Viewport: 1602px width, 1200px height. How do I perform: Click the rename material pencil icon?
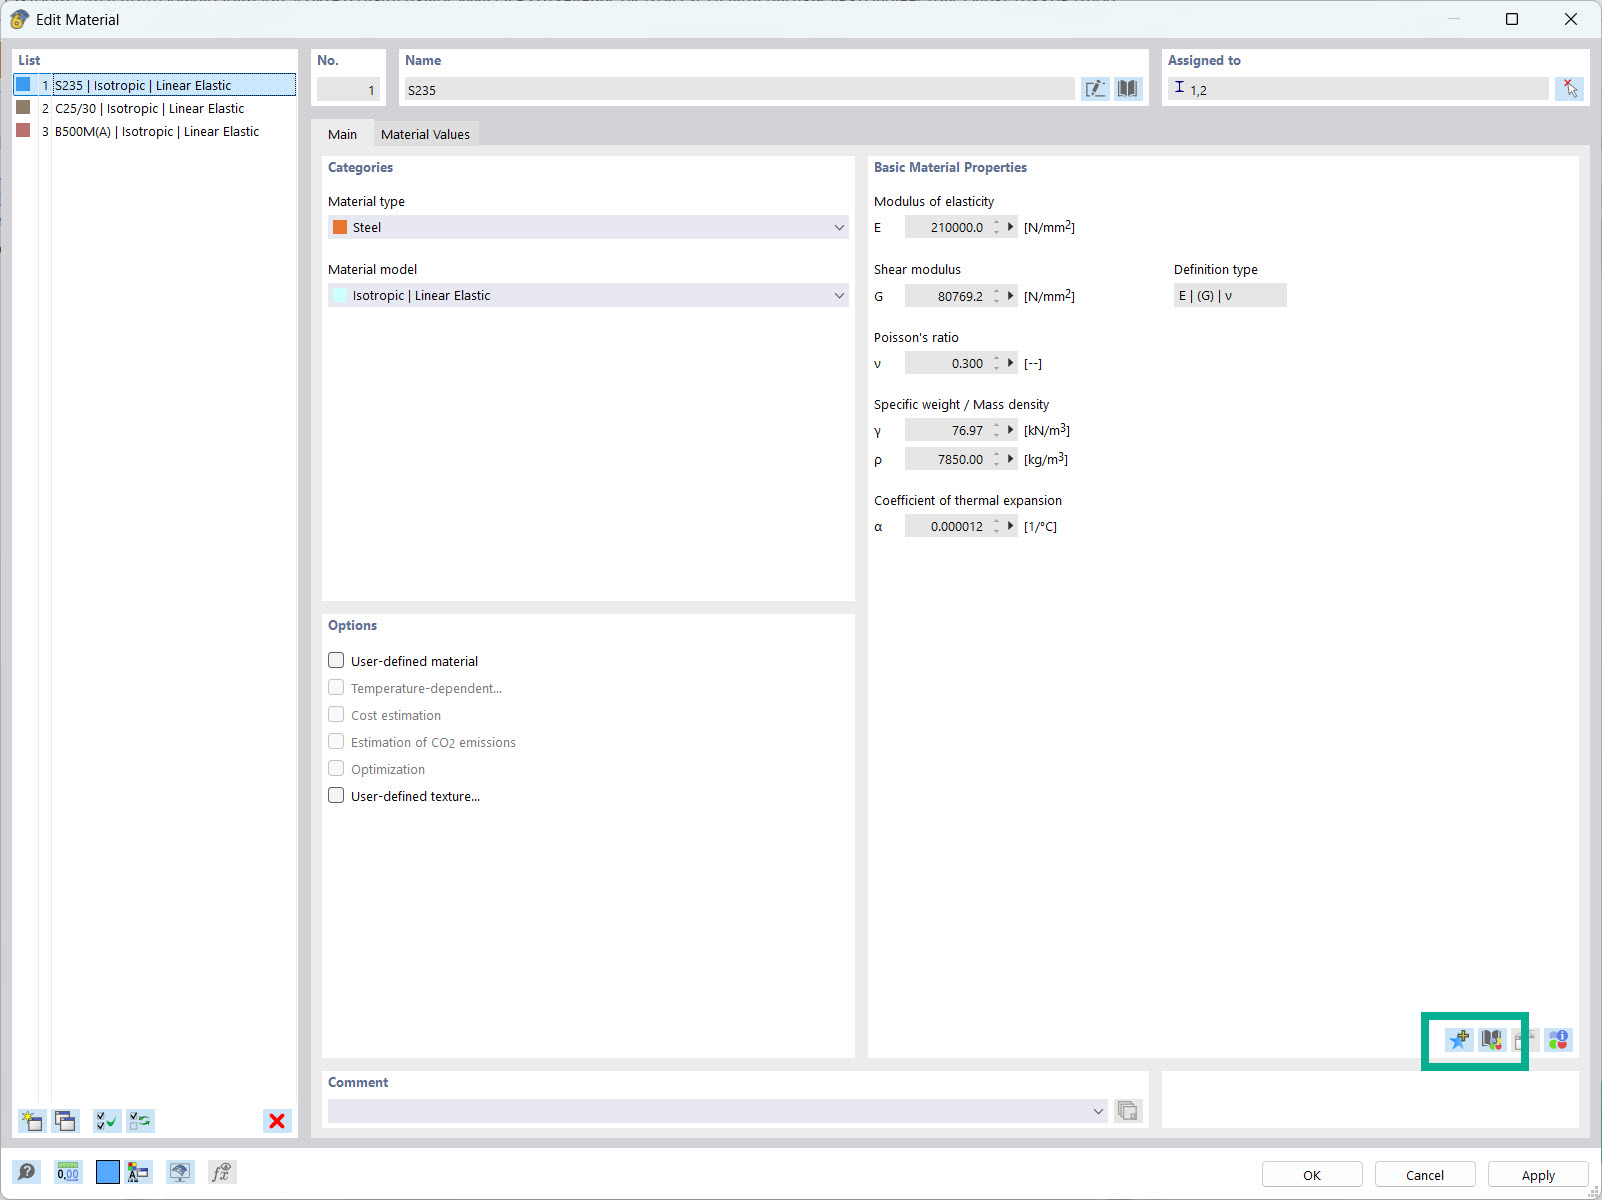[1095, 89]
